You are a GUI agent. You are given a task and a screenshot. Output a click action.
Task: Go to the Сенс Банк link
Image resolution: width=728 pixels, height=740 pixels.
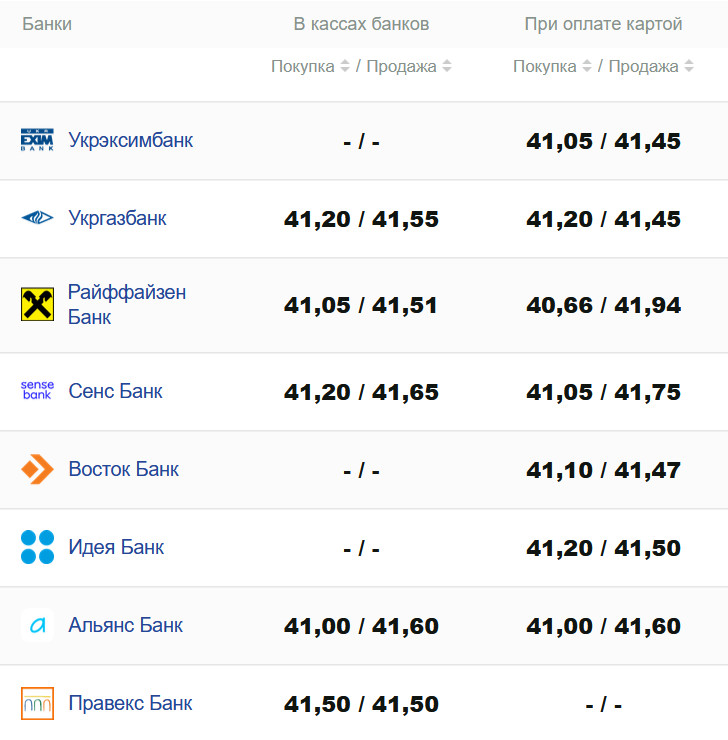pyautogui.click(x=115, y=391)
